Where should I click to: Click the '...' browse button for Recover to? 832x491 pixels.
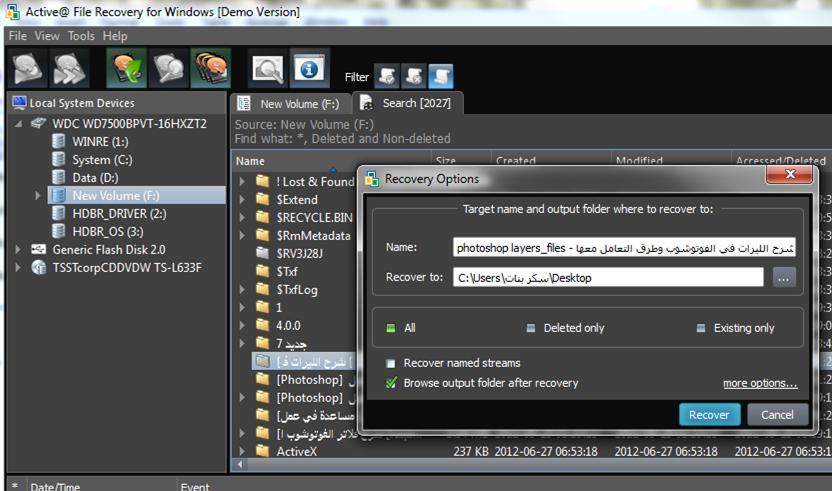(783, 278)
